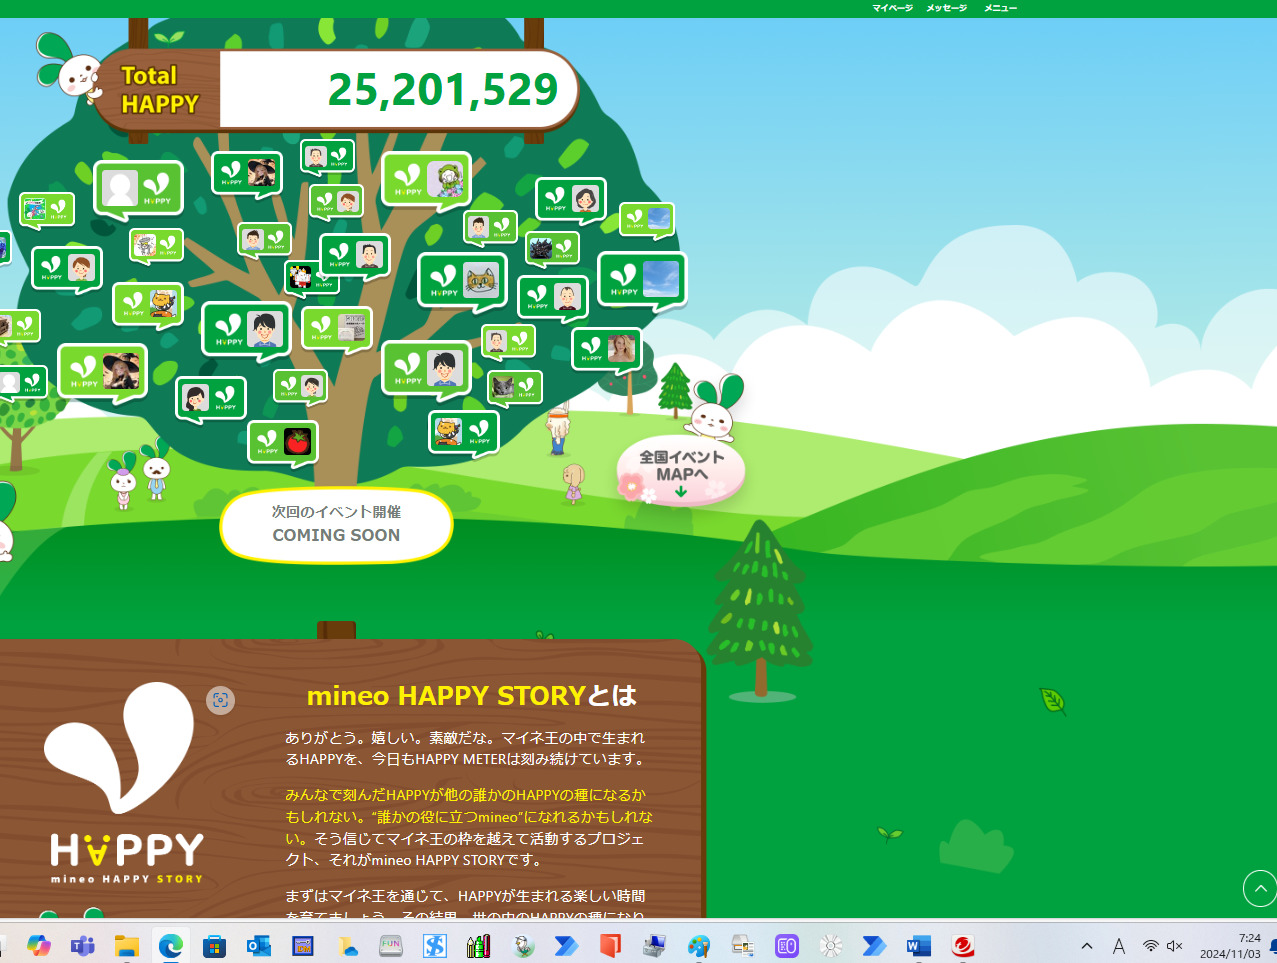Click the Copilot icon in the taskbar
The width and height of the screenshot is (1277, 963).
(39, 945)
